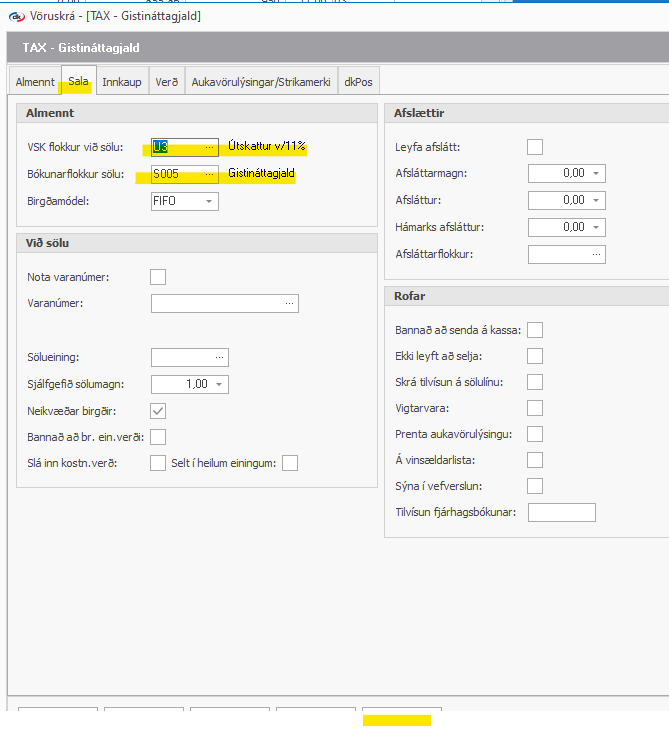The image size is (669, 731).
Task: Expand the Birgðamódel FIFO dropdown
Action: point(208,201)
